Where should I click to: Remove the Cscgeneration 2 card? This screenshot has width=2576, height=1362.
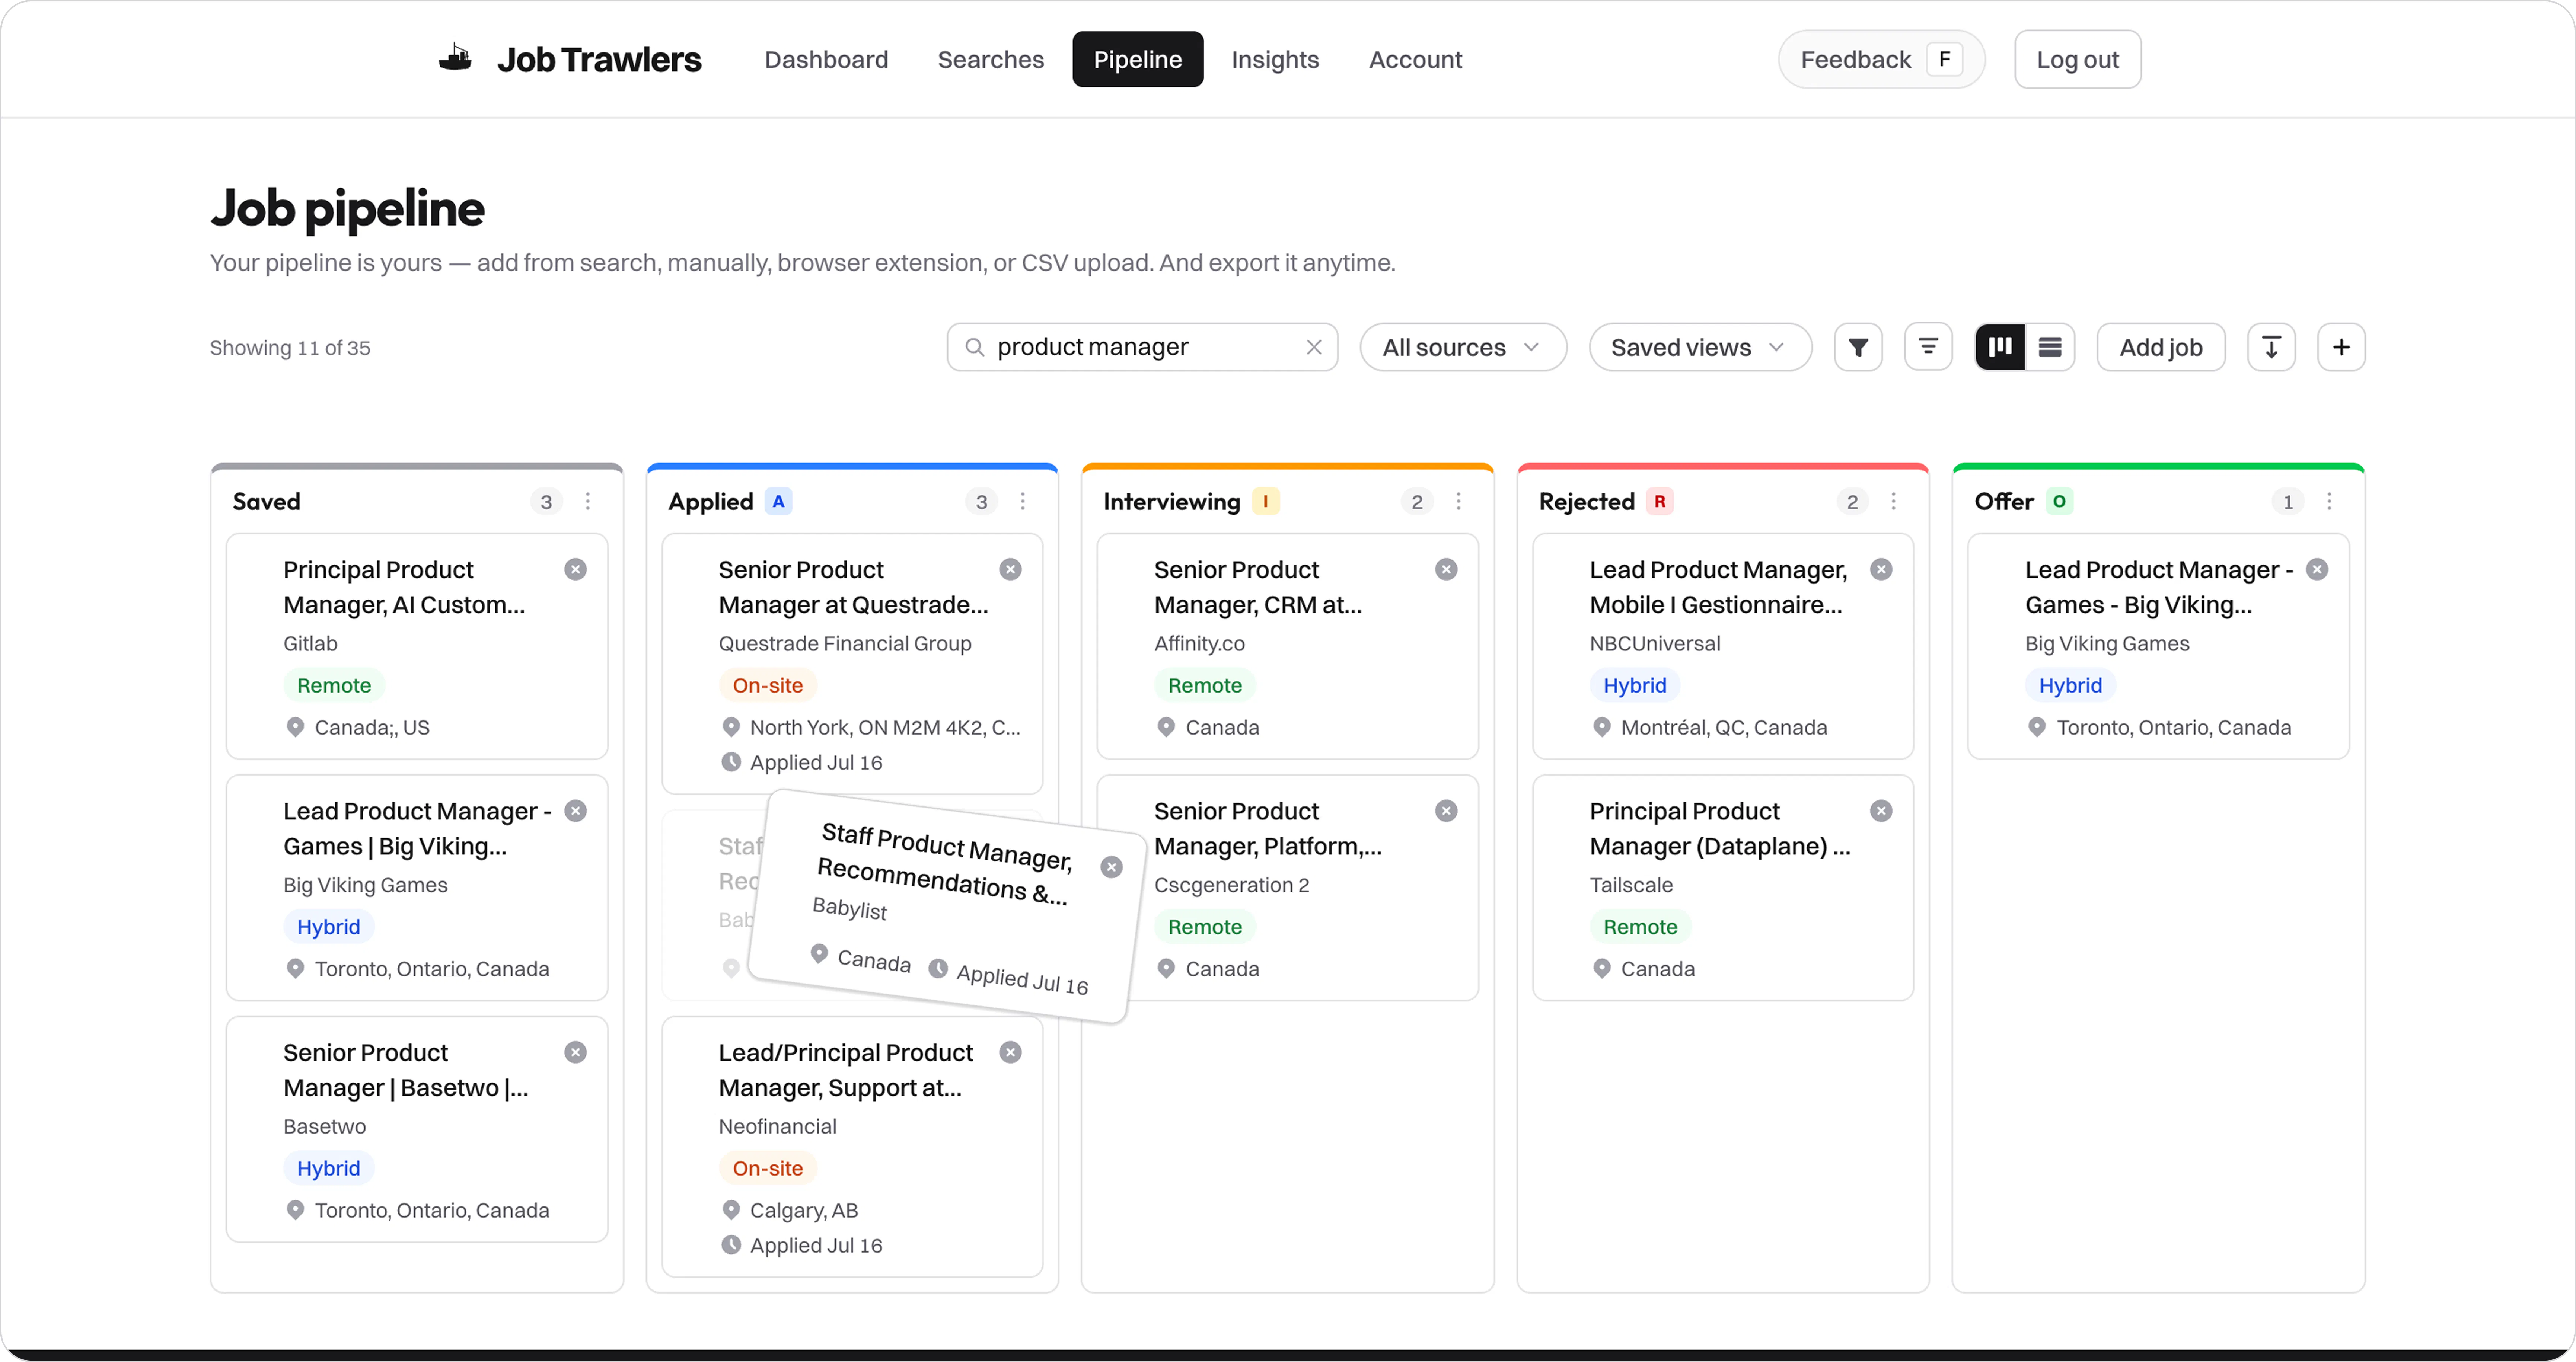tap(1446, 811)
